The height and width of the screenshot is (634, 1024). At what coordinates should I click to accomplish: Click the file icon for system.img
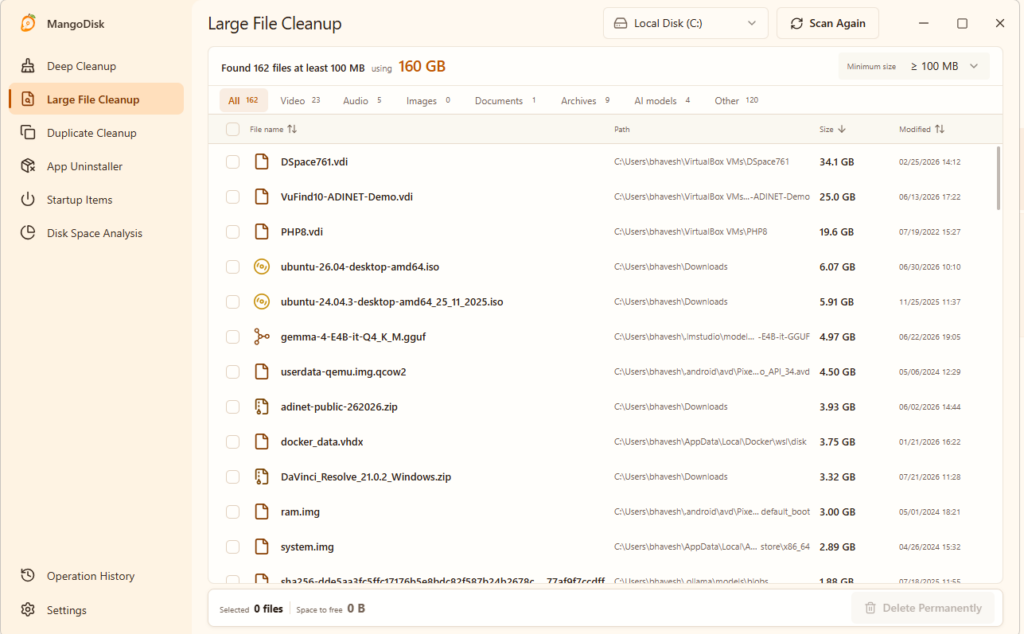tap(261, 547)
